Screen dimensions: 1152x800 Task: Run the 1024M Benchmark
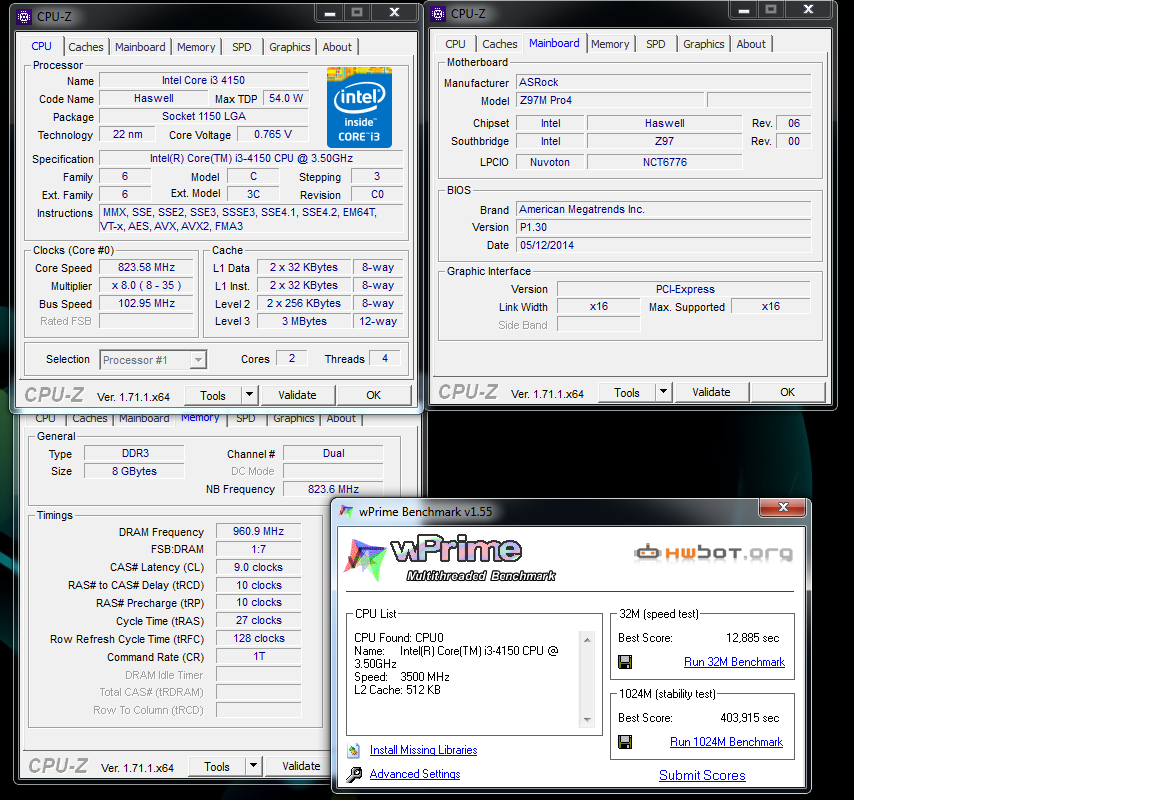click(726, 742)
